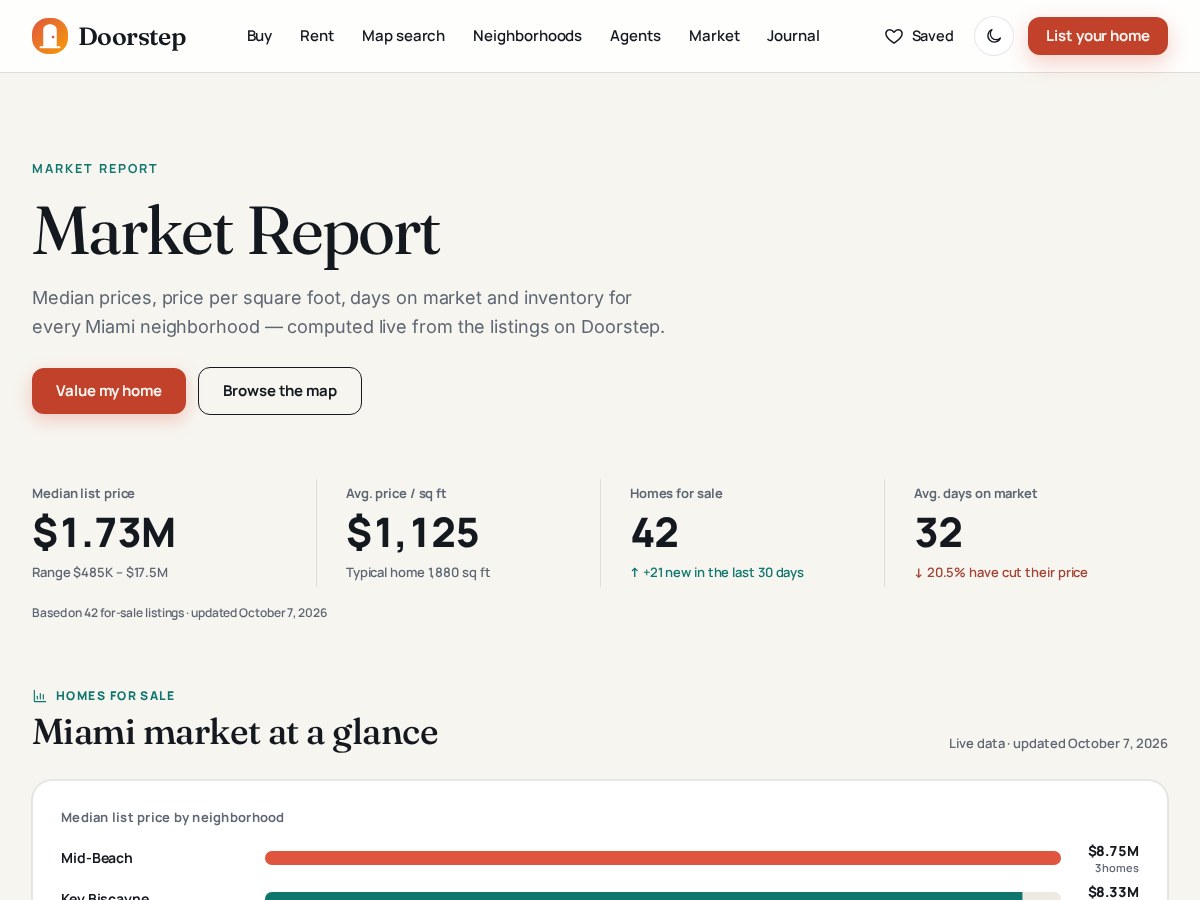
Task: Toggle dark mode with the moon icon
Action: (x=994, y=36)
